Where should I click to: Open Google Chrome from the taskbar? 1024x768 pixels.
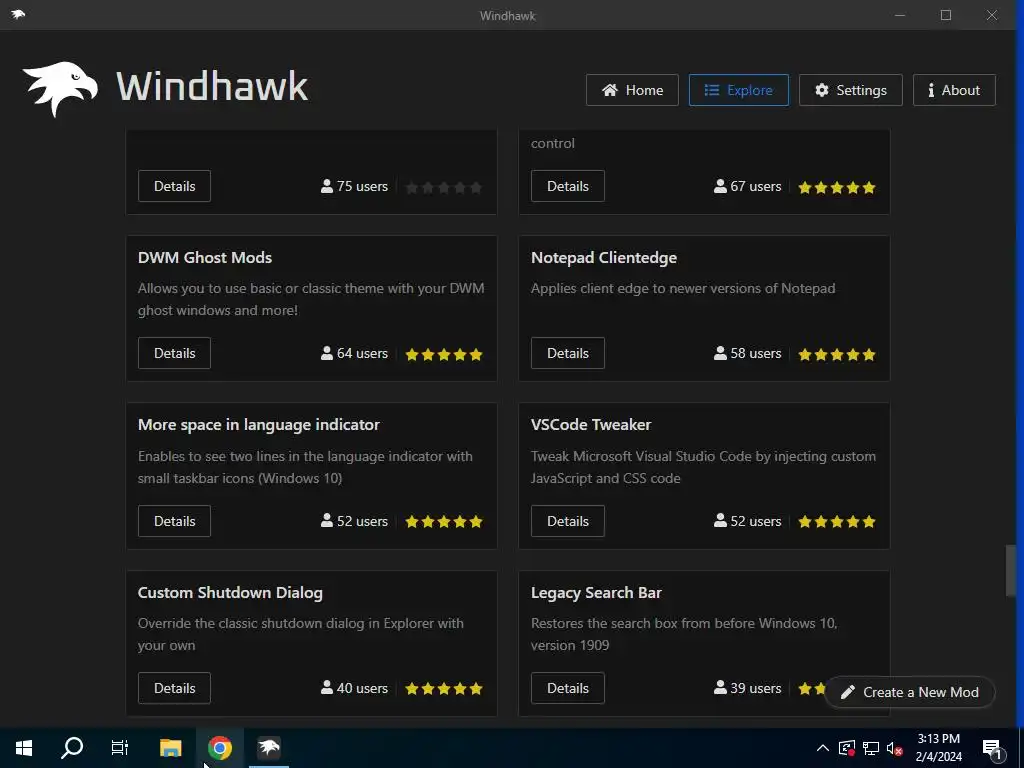pyautogui.click(x=219, y=748)
